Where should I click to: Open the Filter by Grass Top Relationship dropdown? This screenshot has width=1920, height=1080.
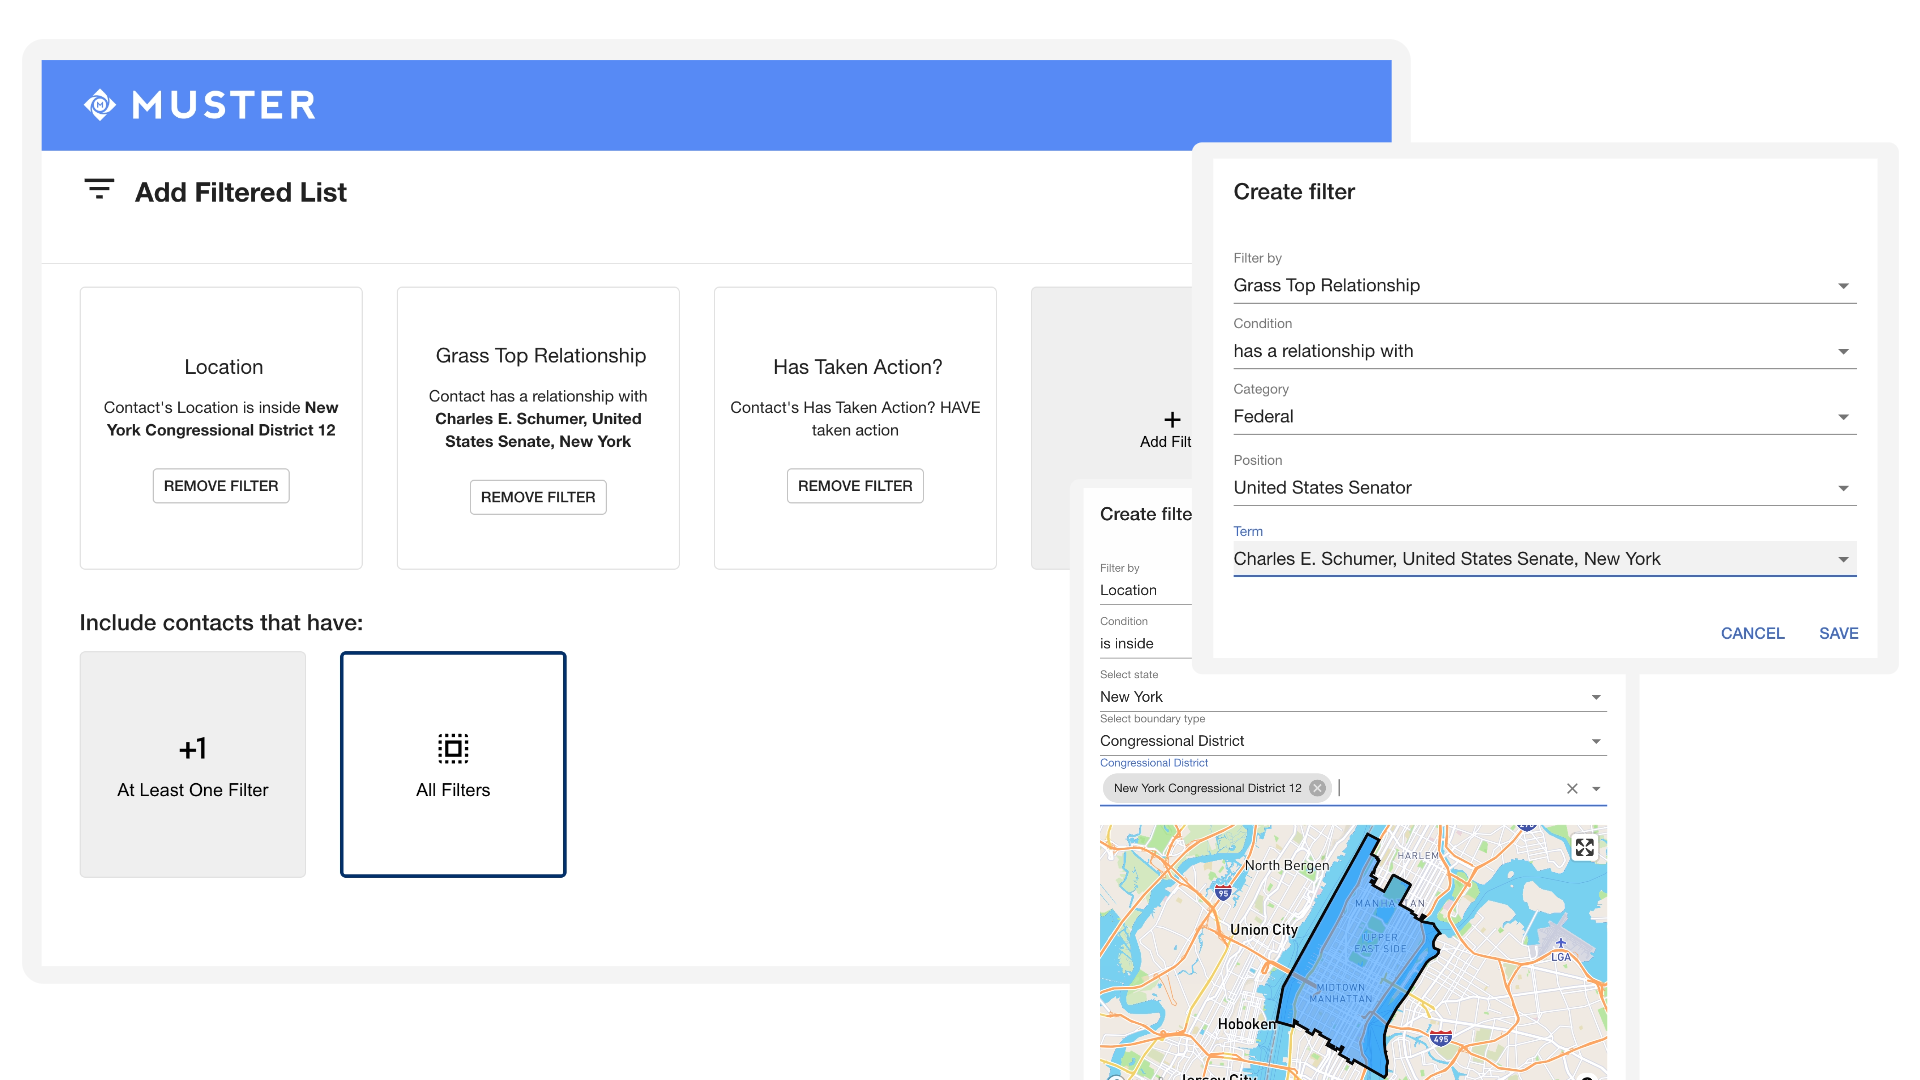pyautogui.click(x=1545, y=286)
